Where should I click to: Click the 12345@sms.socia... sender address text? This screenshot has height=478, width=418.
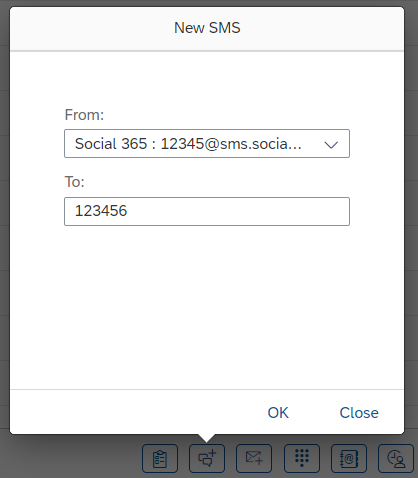(231, 144)
